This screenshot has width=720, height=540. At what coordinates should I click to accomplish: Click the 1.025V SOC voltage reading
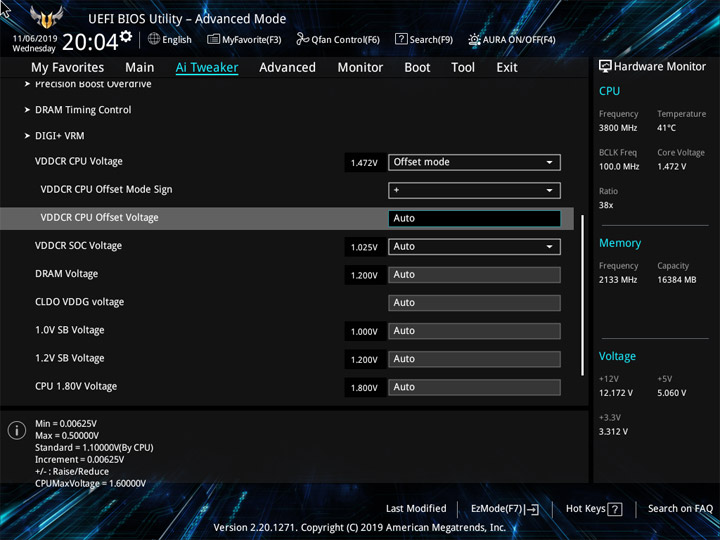[364, 248]
